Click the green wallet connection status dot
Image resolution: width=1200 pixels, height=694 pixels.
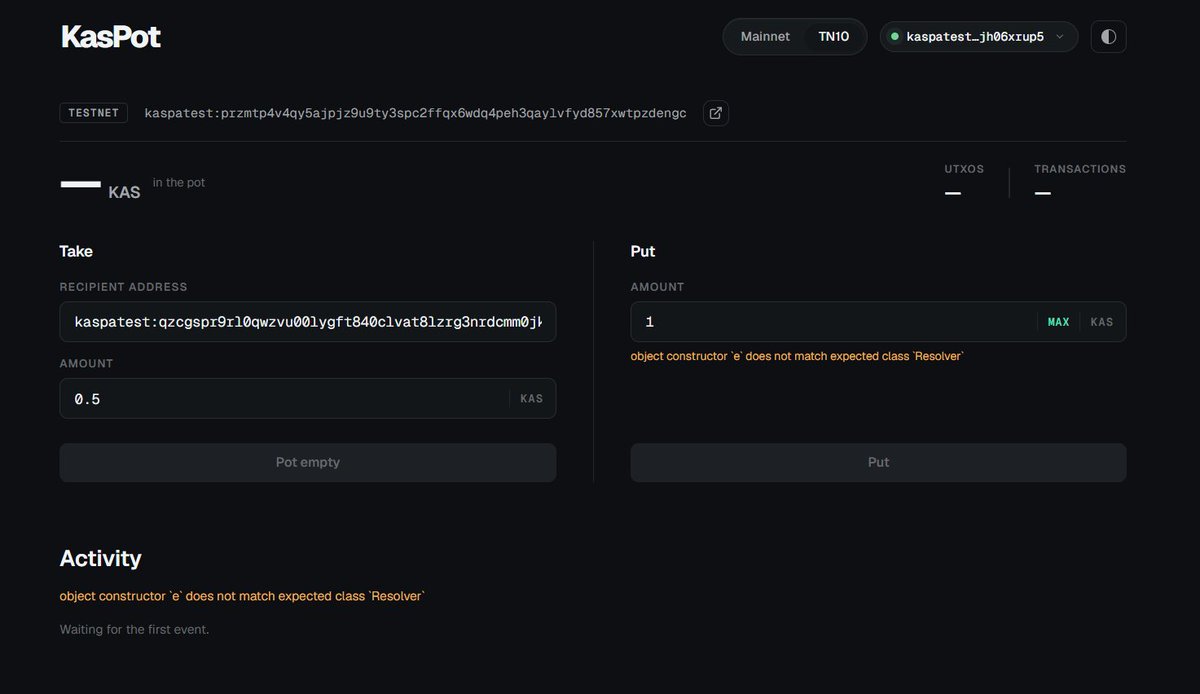pos(895,37)
